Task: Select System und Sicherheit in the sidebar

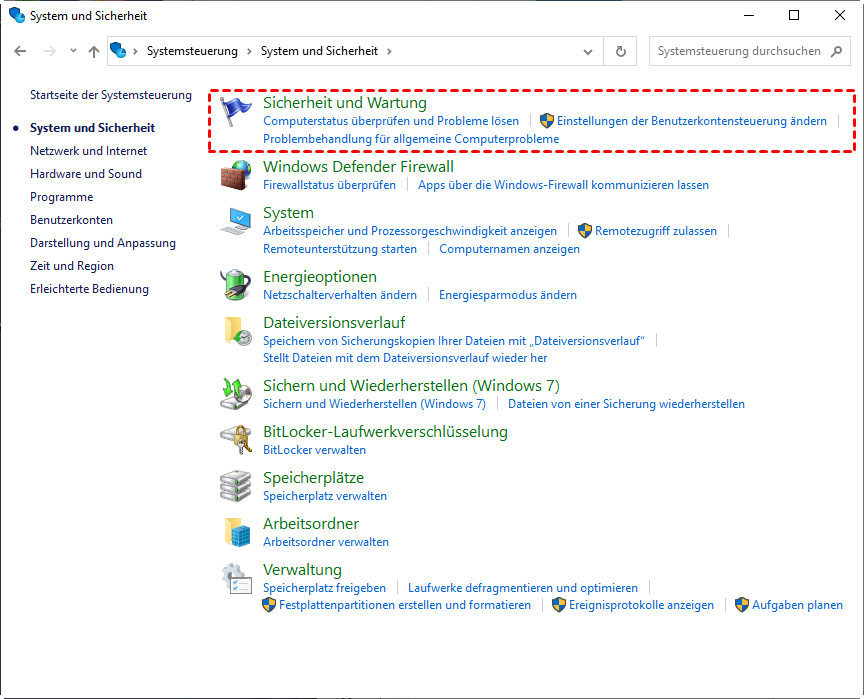Action: [92, 128]
